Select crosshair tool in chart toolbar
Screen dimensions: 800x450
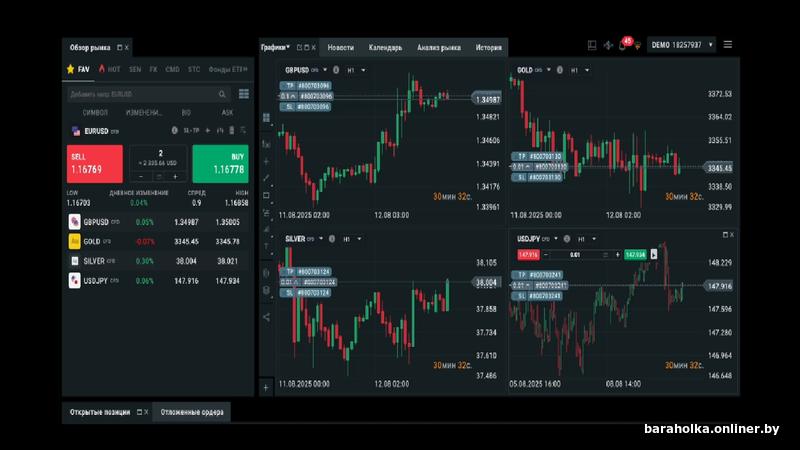click(x=266, y=162)
